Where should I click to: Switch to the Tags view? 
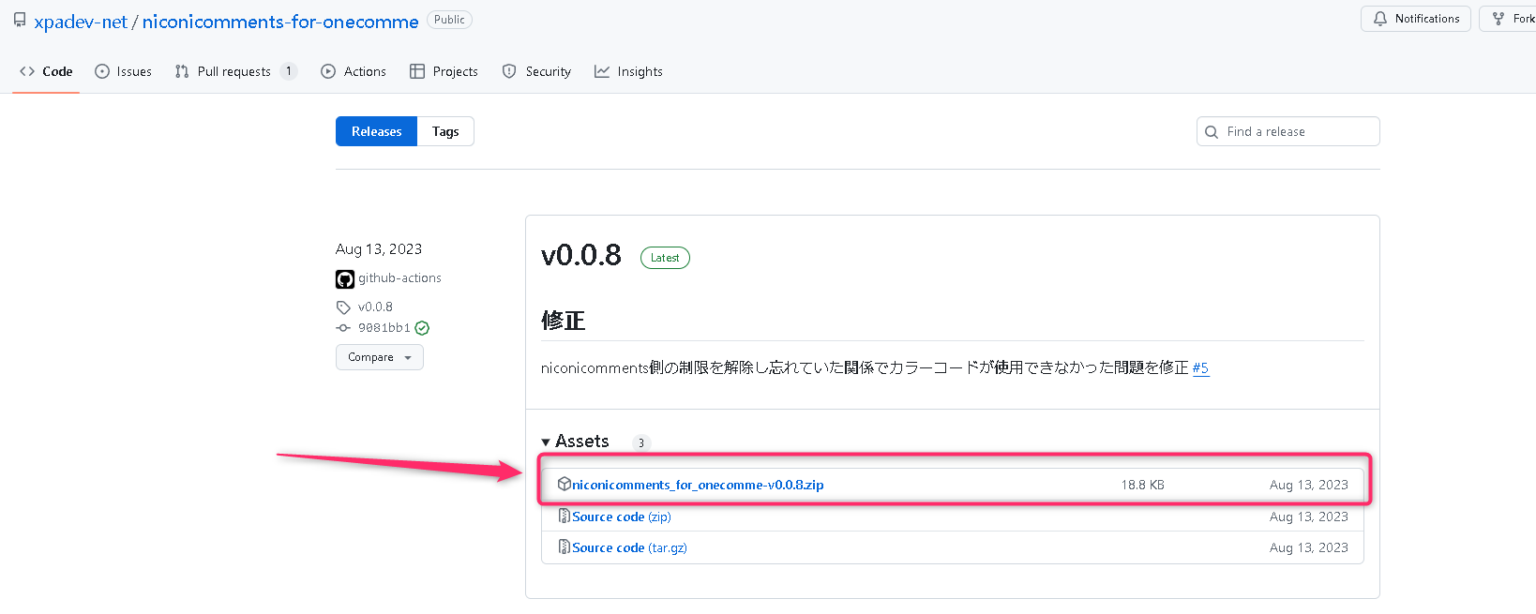coord(444,131)
